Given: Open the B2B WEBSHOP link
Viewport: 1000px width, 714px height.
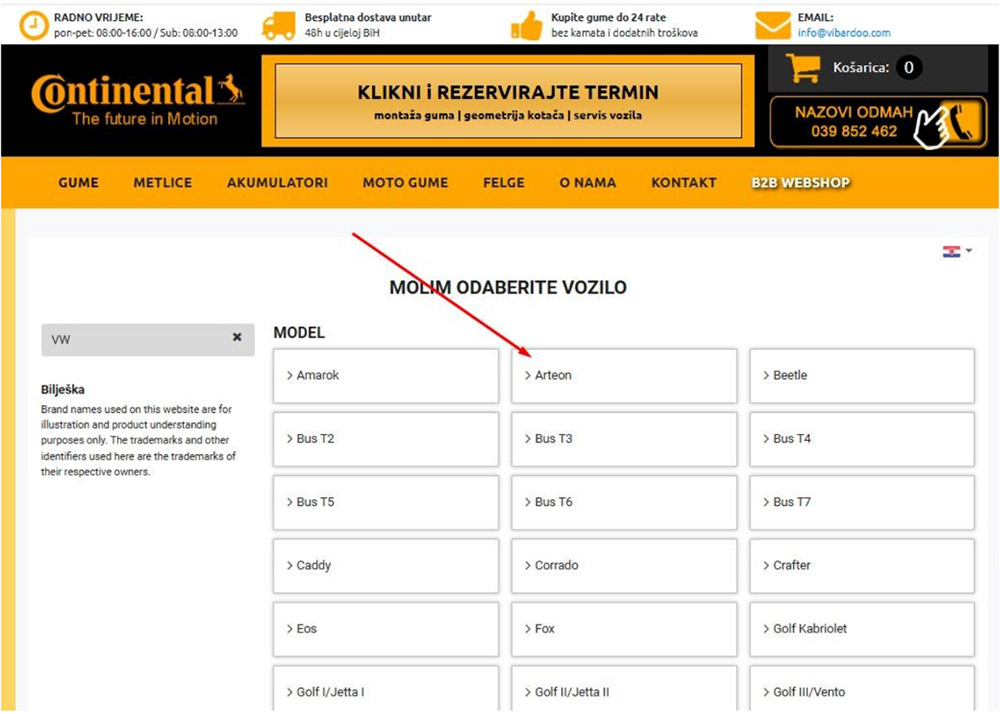Looking at the screenshot, I should 800,182.
